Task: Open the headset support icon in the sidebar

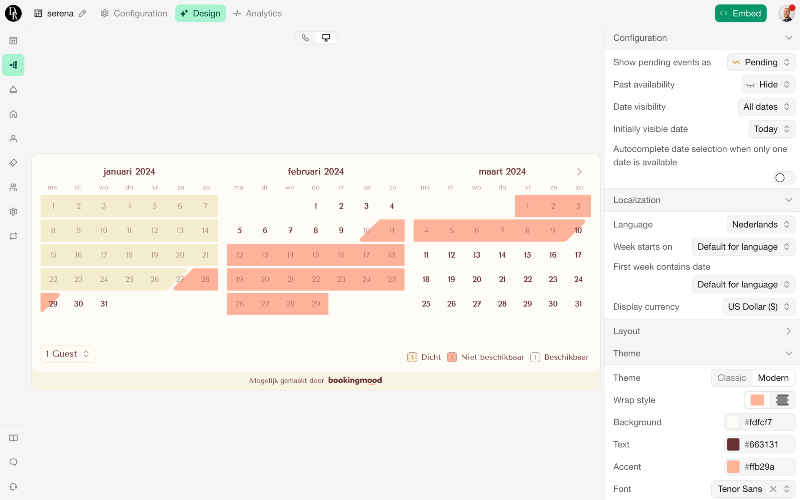Action: click(13, 487)
